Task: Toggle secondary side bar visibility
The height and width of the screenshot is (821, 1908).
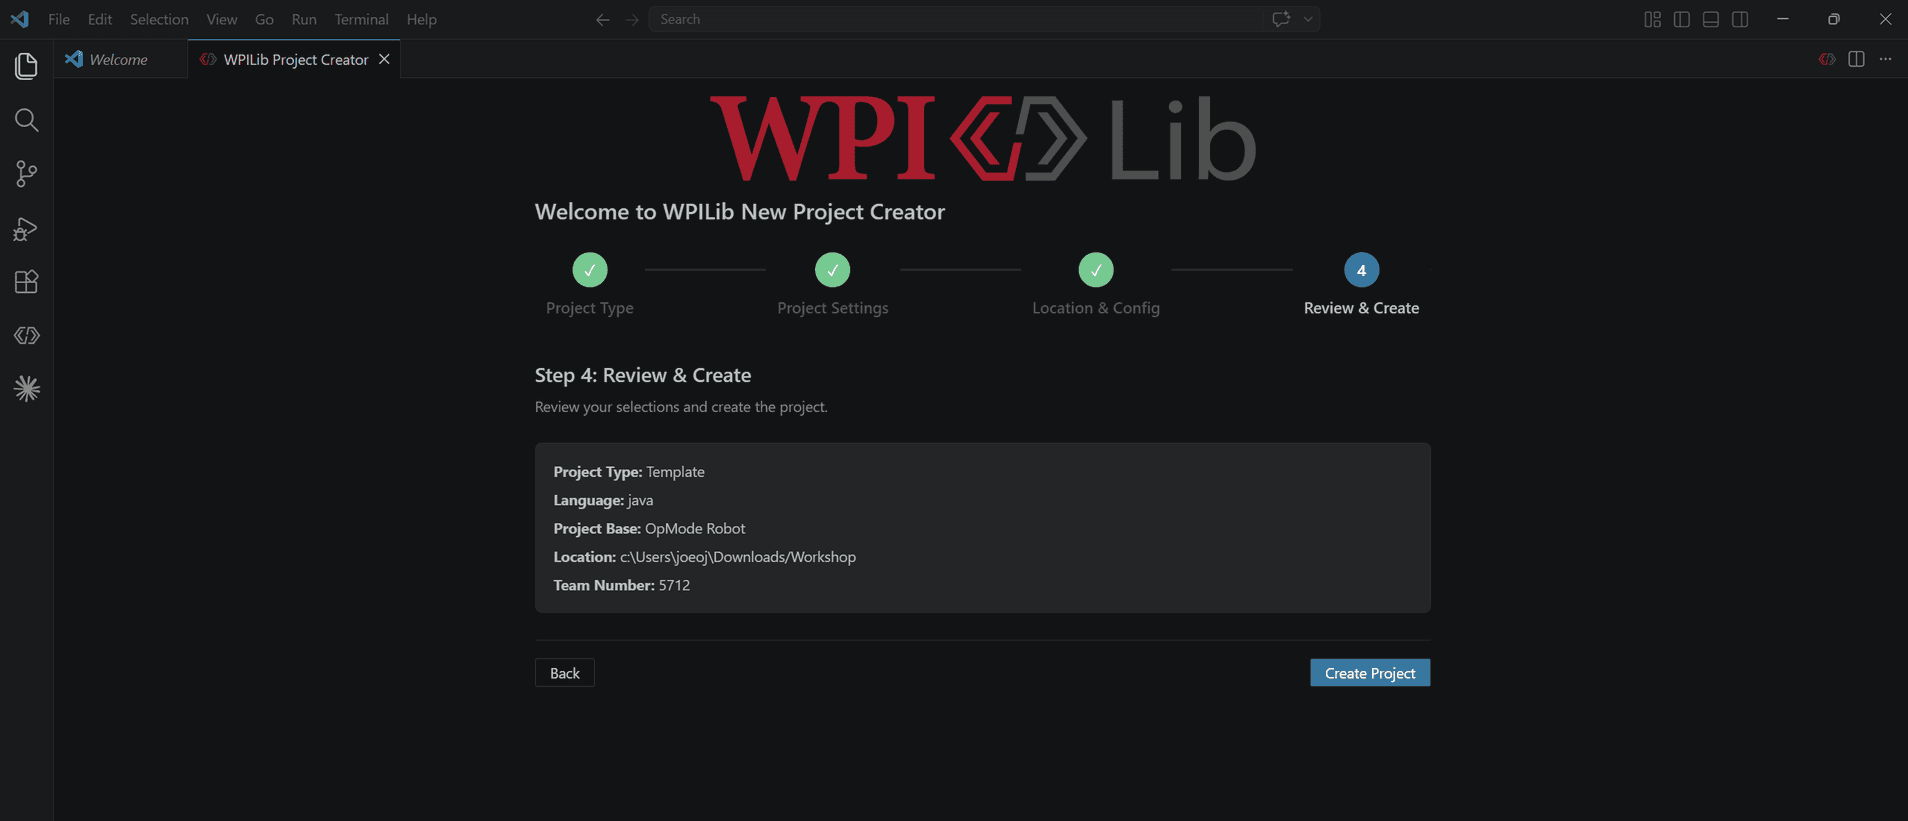Action: (1740, 19)
